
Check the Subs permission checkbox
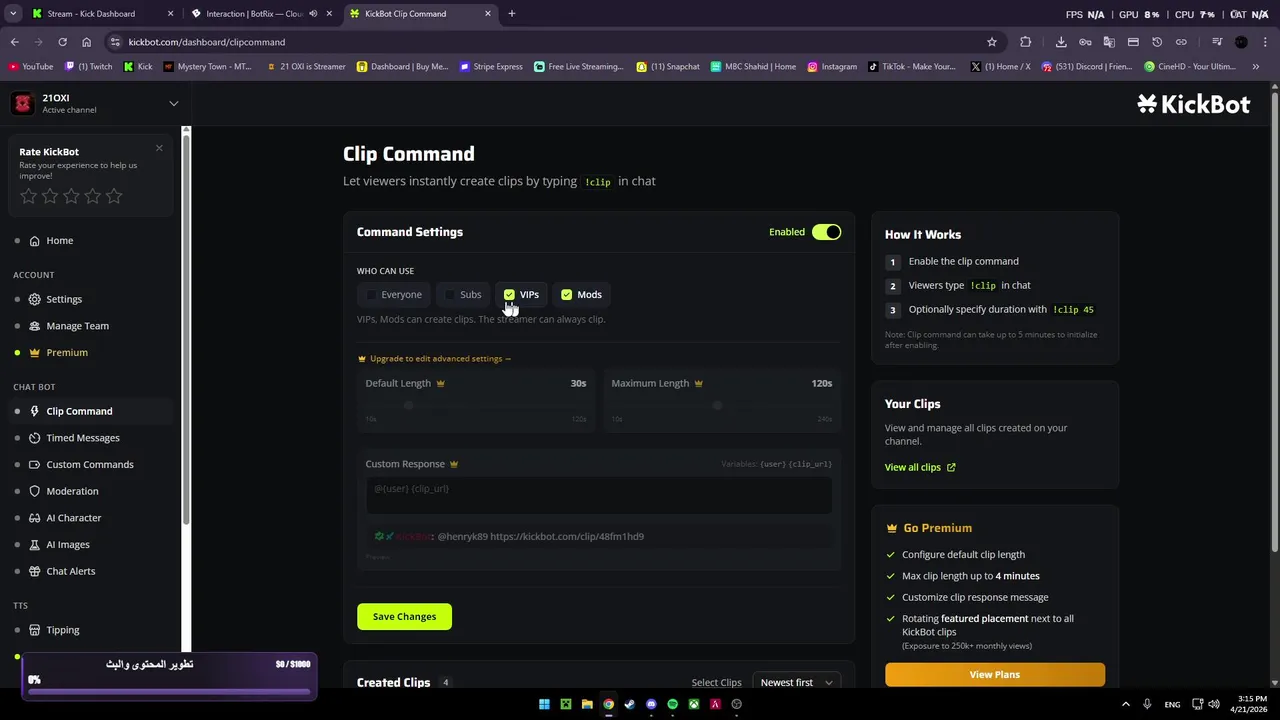coord(450,295)
